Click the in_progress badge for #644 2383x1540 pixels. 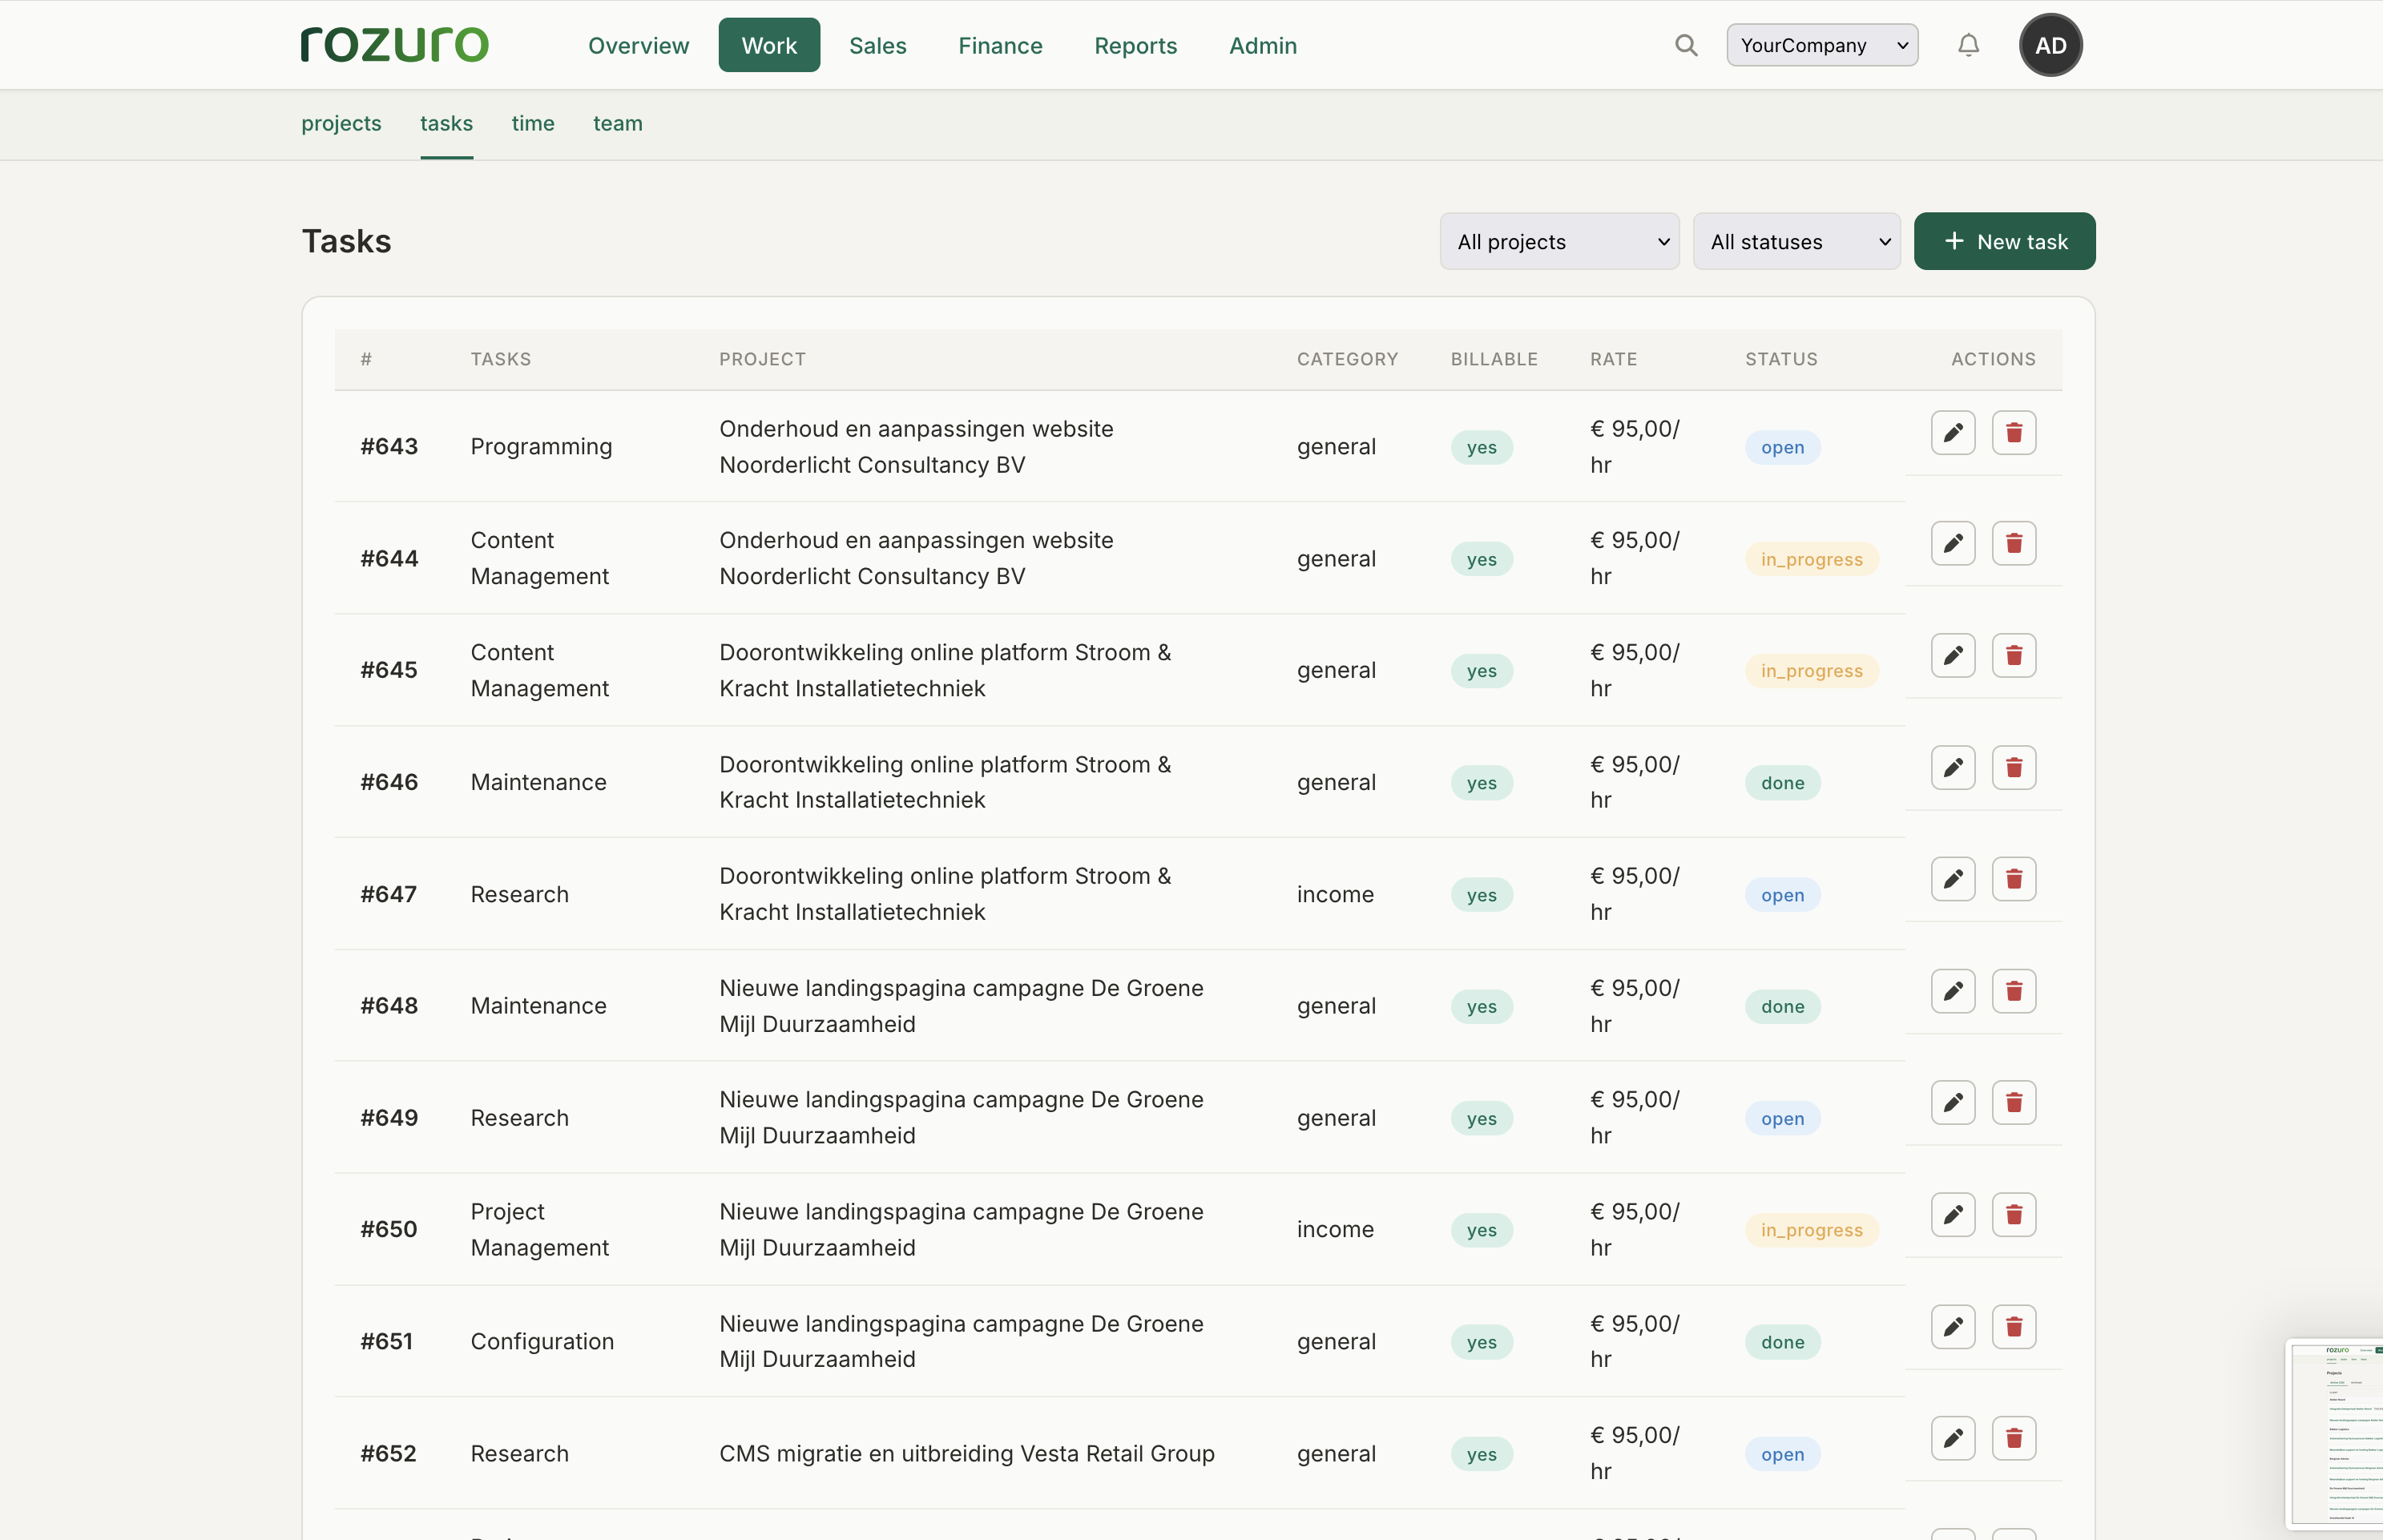tap(1811, 559)
